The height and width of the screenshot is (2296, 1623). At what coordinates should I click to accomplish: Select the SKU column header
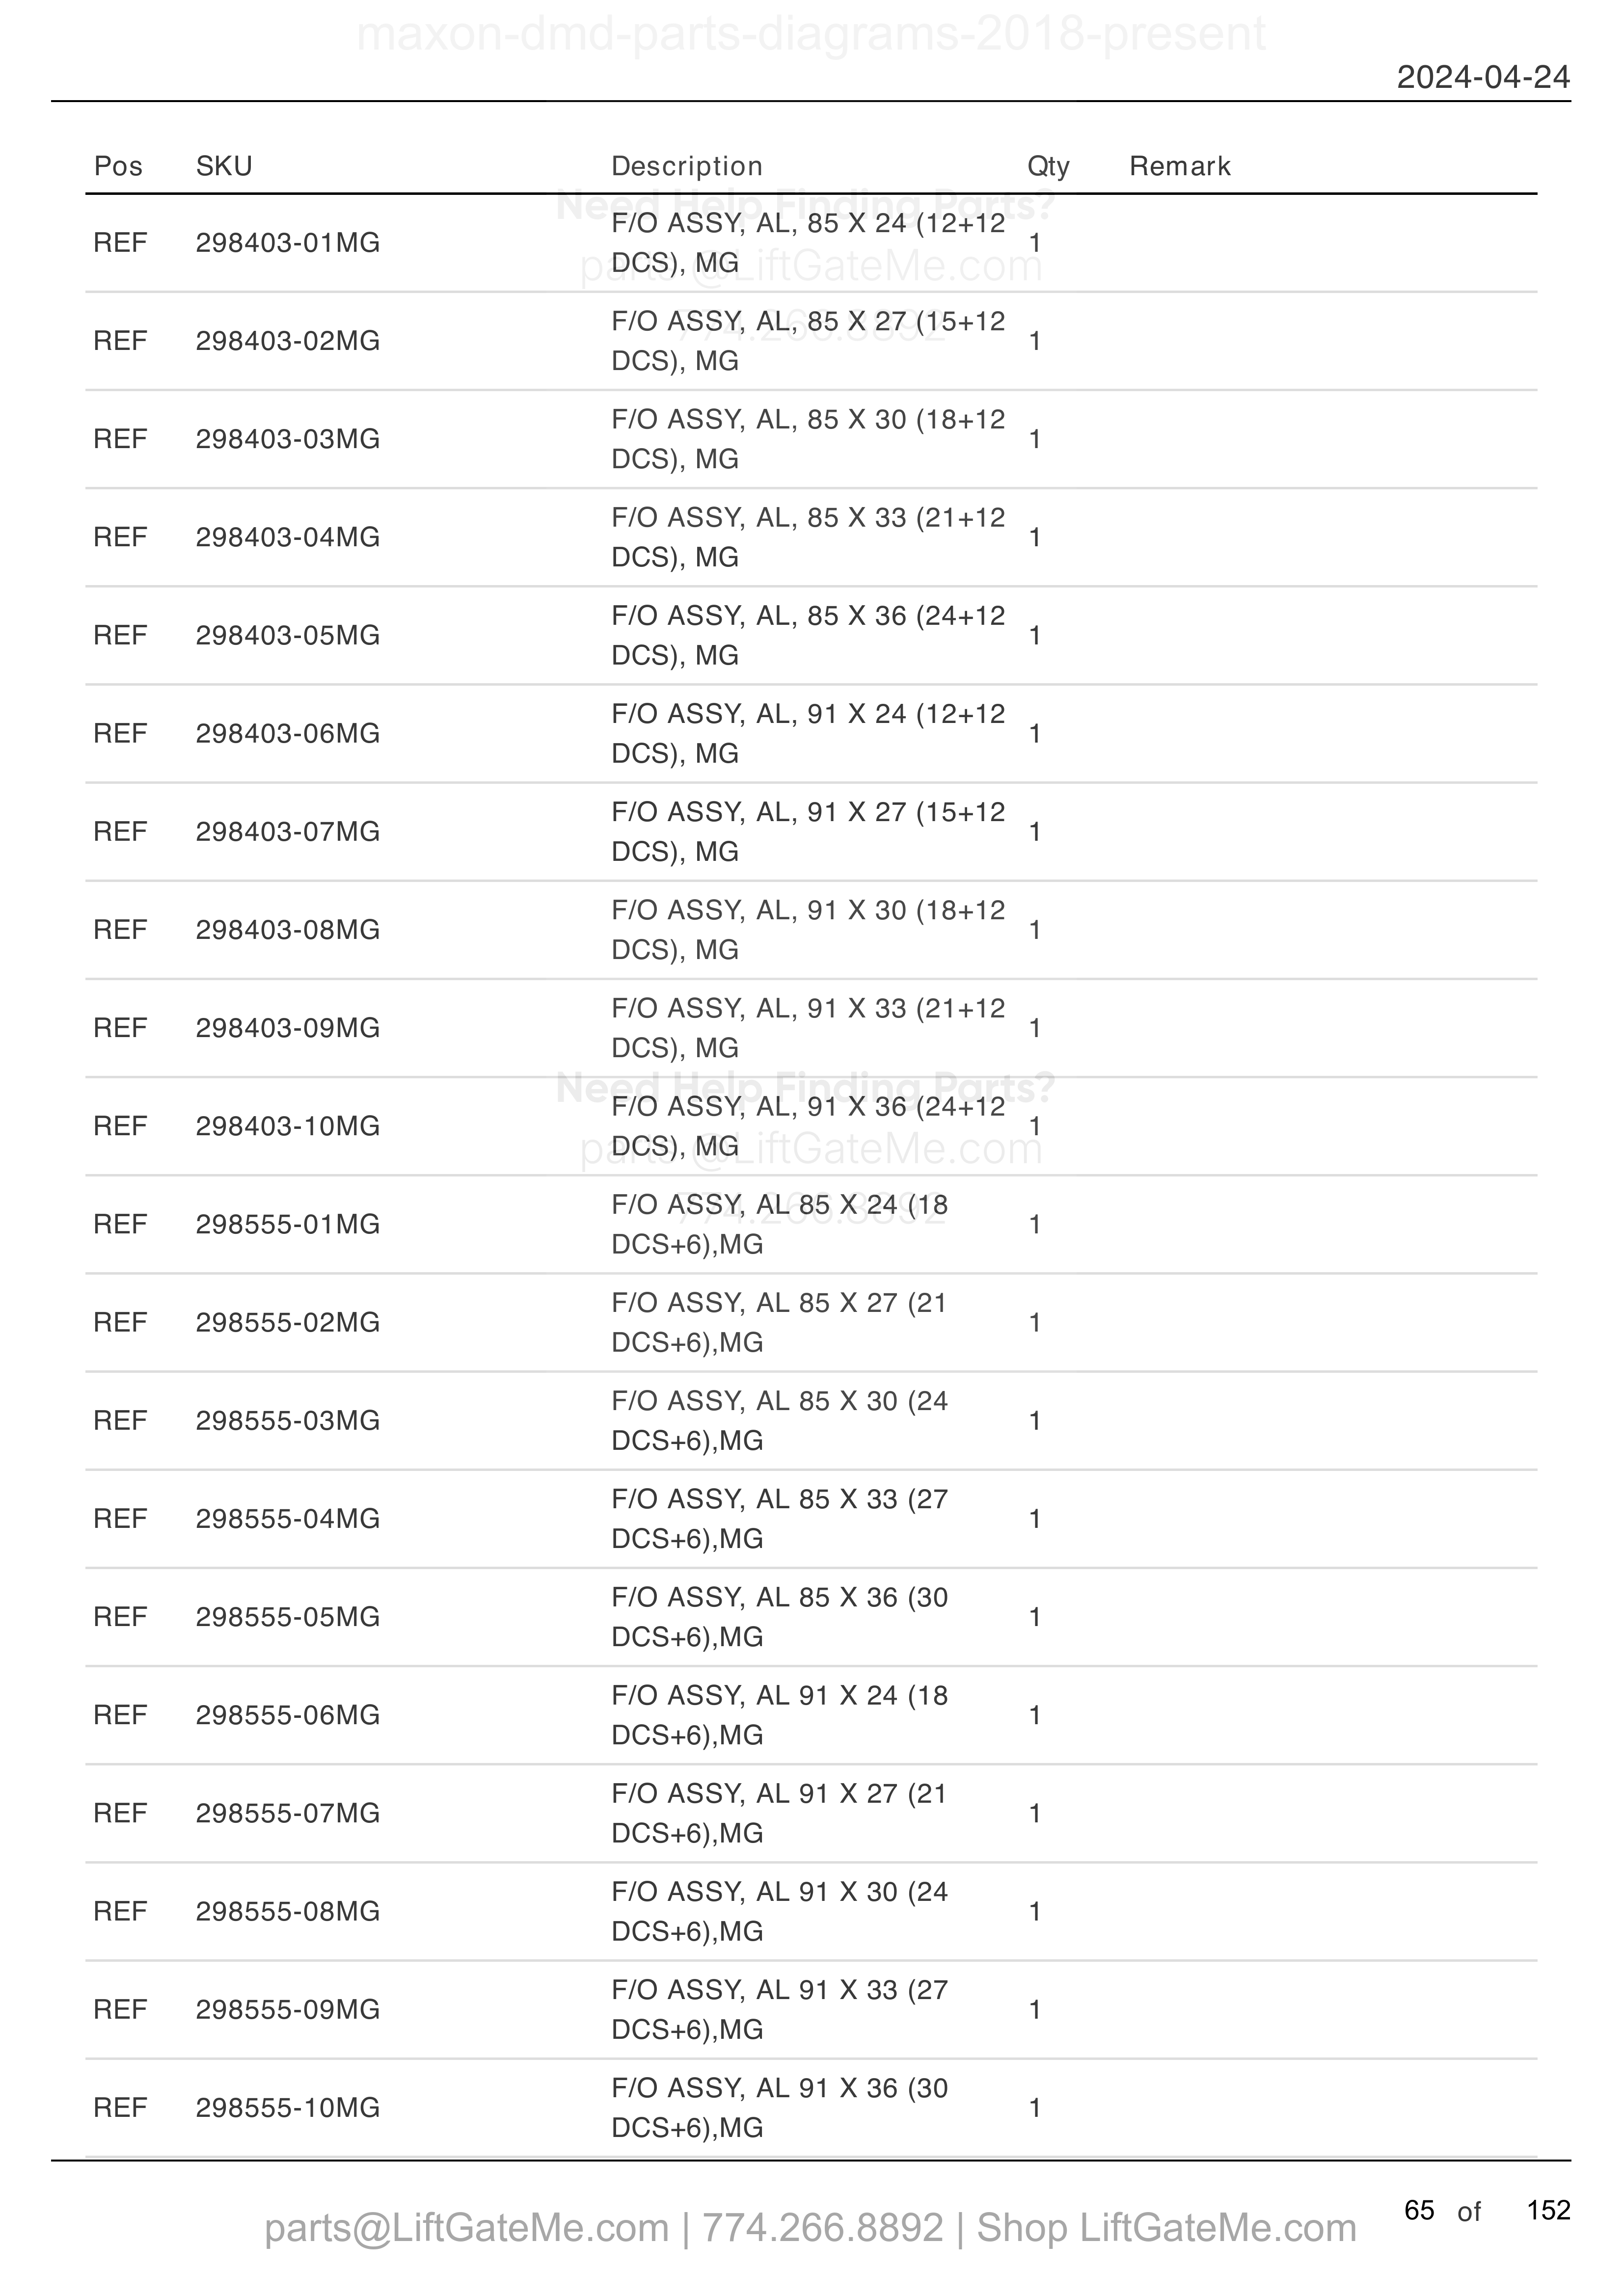tap(224, 166)
